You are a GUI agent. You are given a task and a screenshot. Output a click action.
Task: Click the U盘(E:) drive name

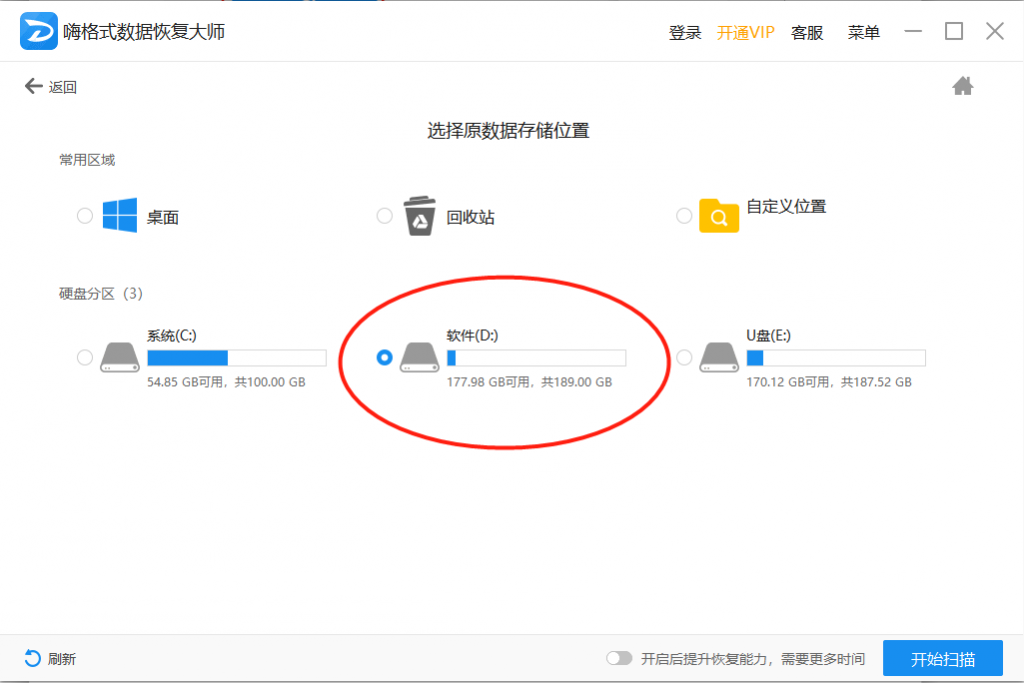769,336
